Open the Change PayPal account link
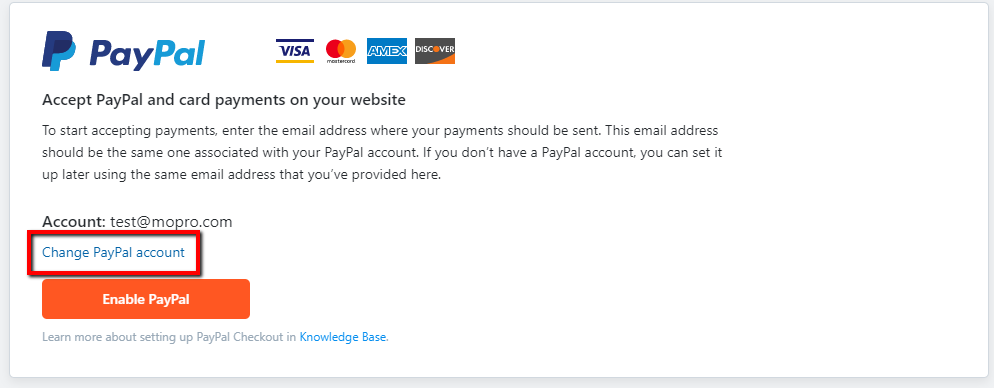Viewport: 994px width, 388px height. pyautogui.click(x=113, y=252)
